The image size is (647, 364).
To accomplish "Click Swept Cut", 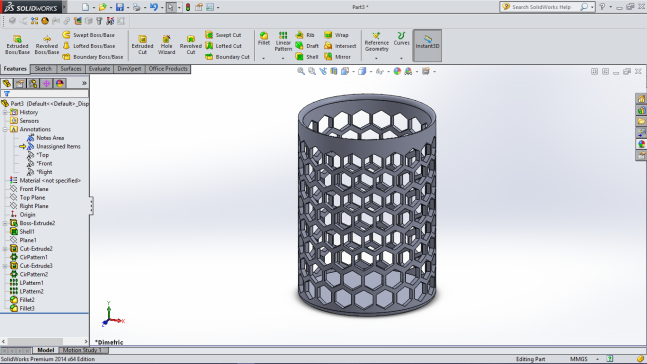I will coord(223,35).
